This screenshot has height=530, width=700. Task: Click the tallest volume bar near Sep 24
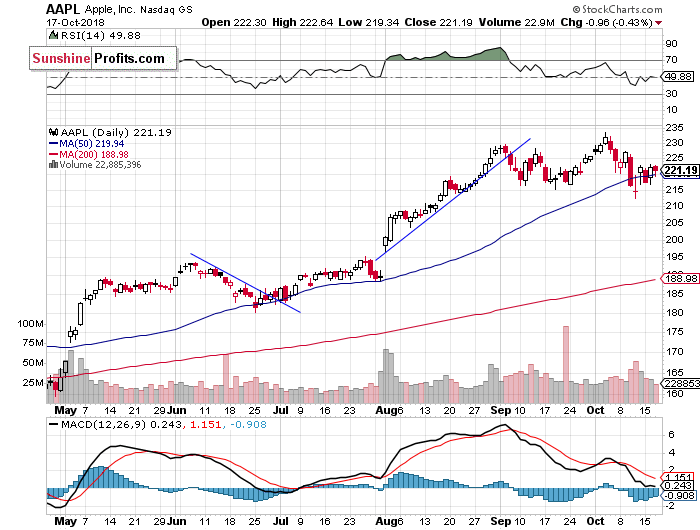point(566,364)
